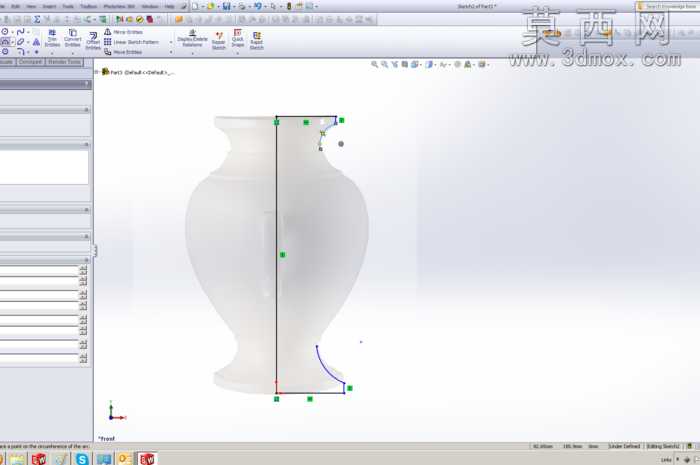Click the Rapid Sketch tool
The image size is (700, 465).
[257, 41]
